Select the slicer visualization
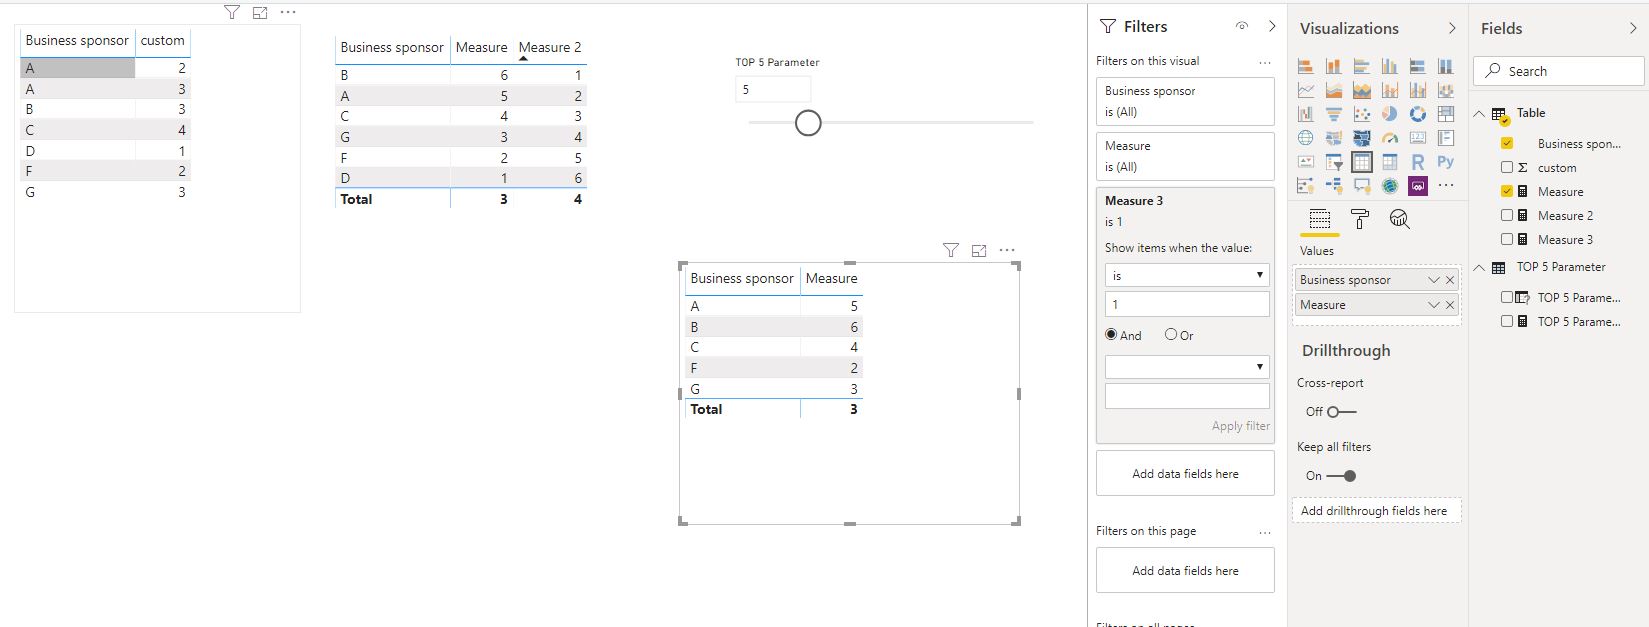The image size is (1649, 627). 1333,162
